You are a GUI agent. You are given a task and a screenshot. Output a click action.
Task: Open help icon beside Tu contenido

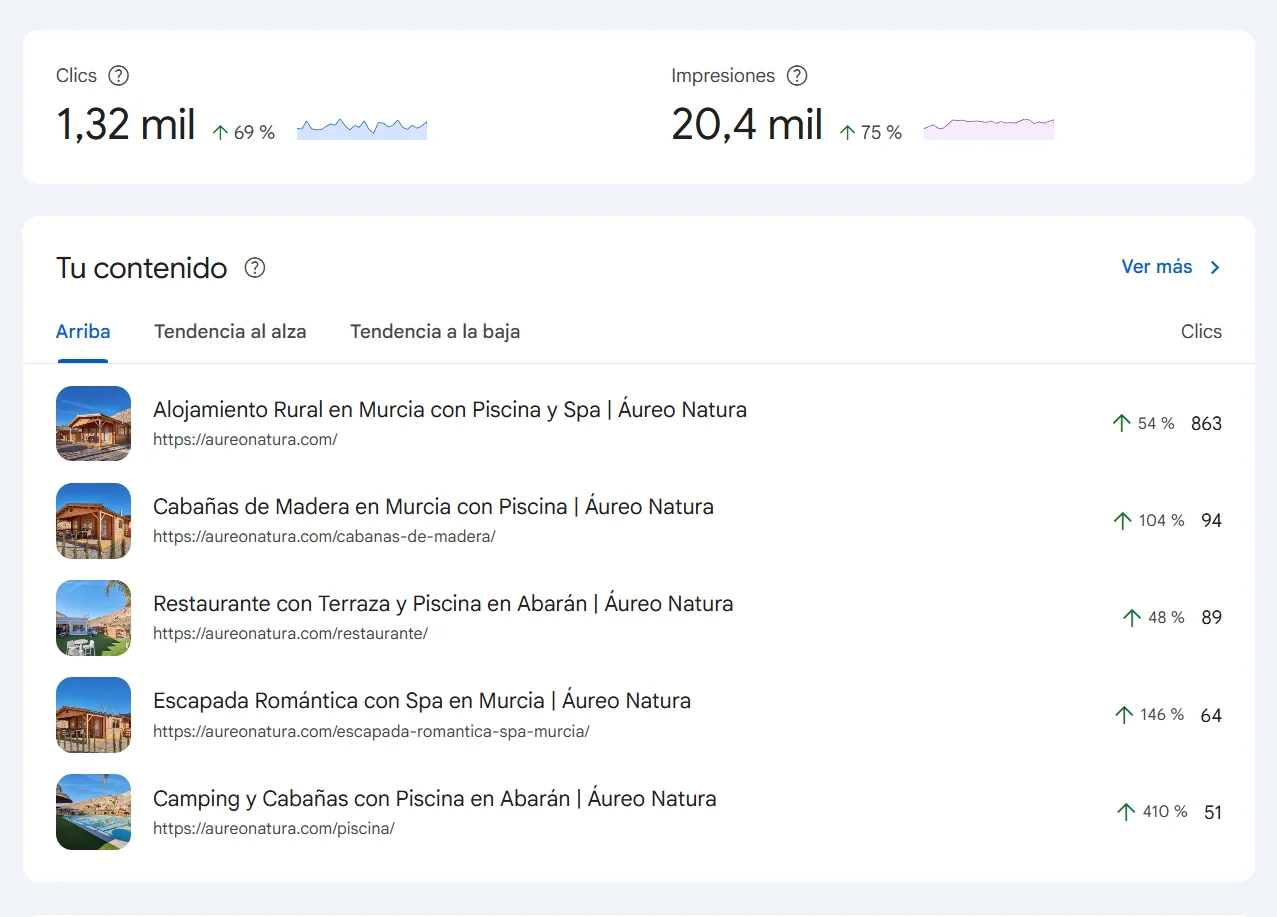pos(255,268)
